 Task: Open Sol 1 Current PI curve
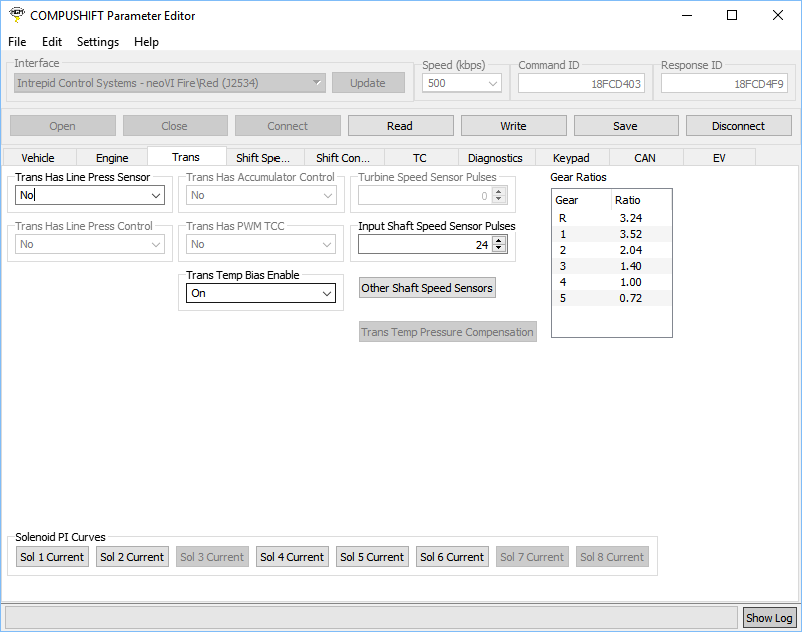click(x=52, y=557)
